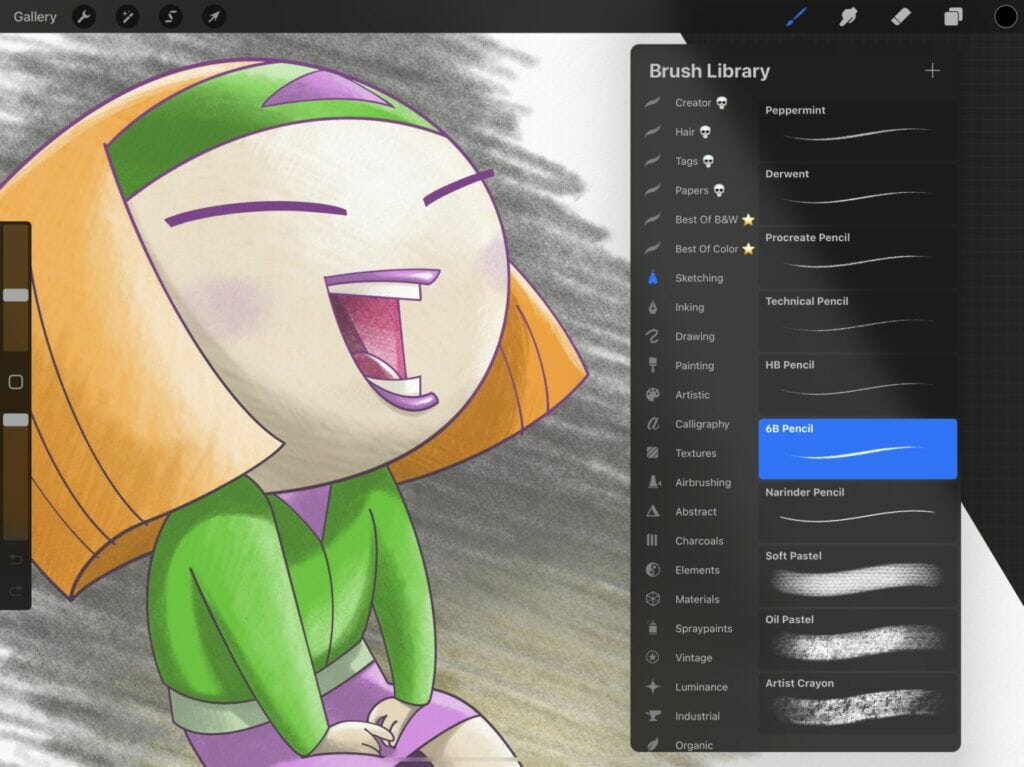
Task: Choose the HB Pencil brush
Action: 857,385
